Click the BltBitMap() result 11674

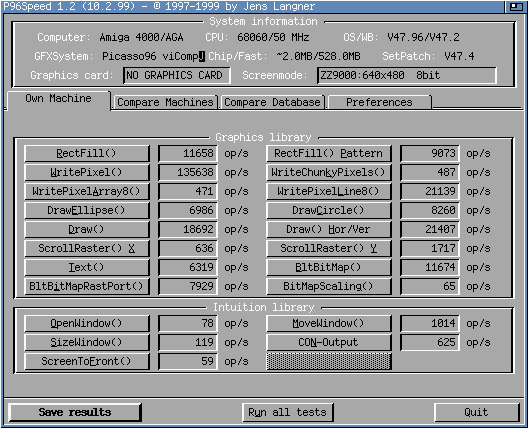click(x=430, y=267)
